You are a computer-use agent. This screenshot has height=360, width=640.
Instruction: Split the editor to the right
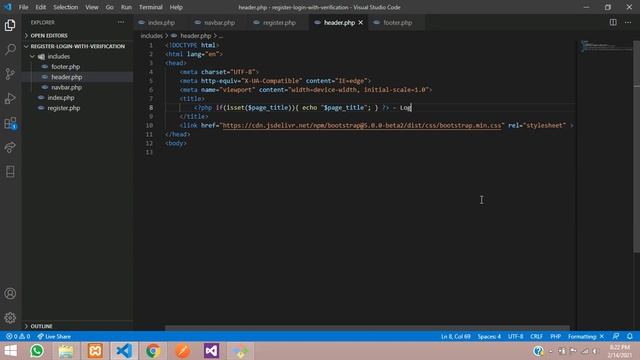click(613, 22)
